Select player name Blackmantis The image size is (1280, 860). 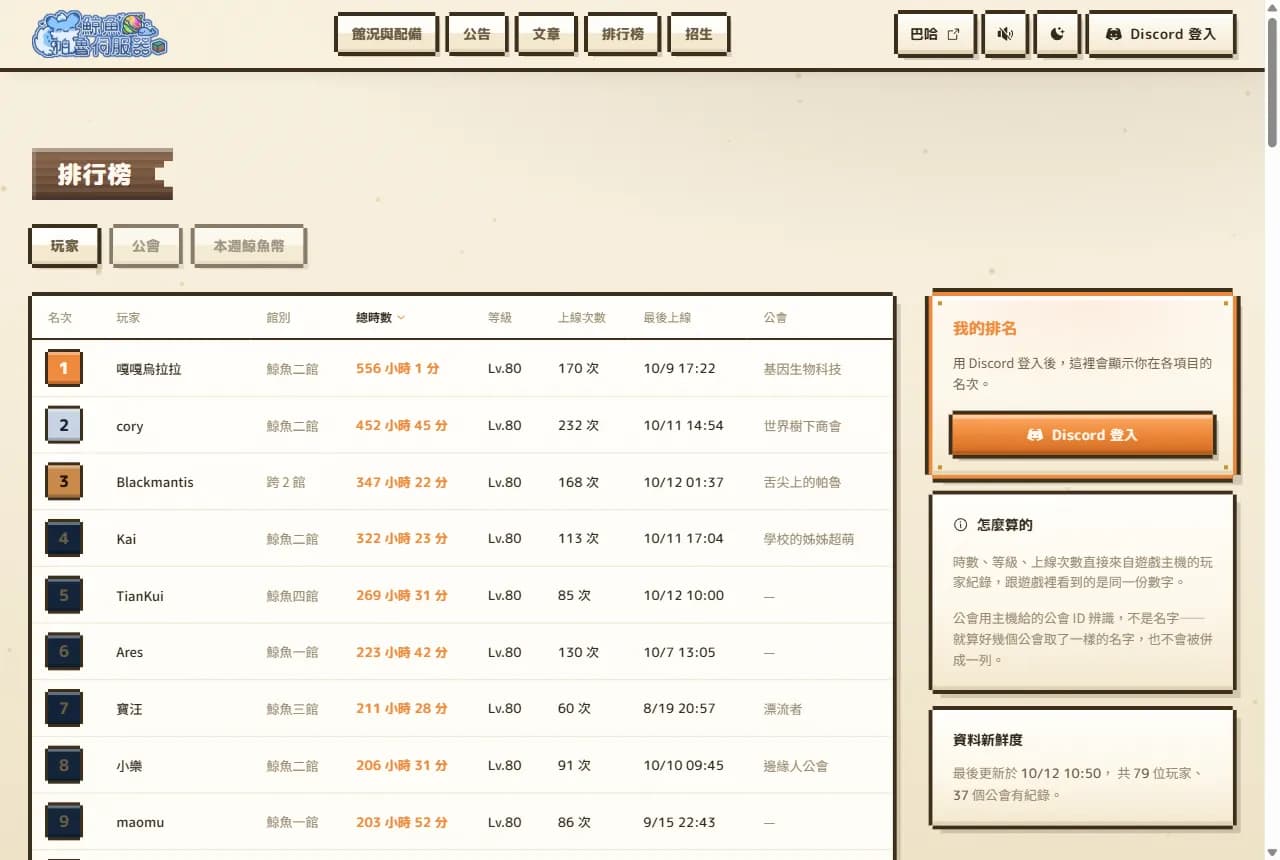point(155,482)
